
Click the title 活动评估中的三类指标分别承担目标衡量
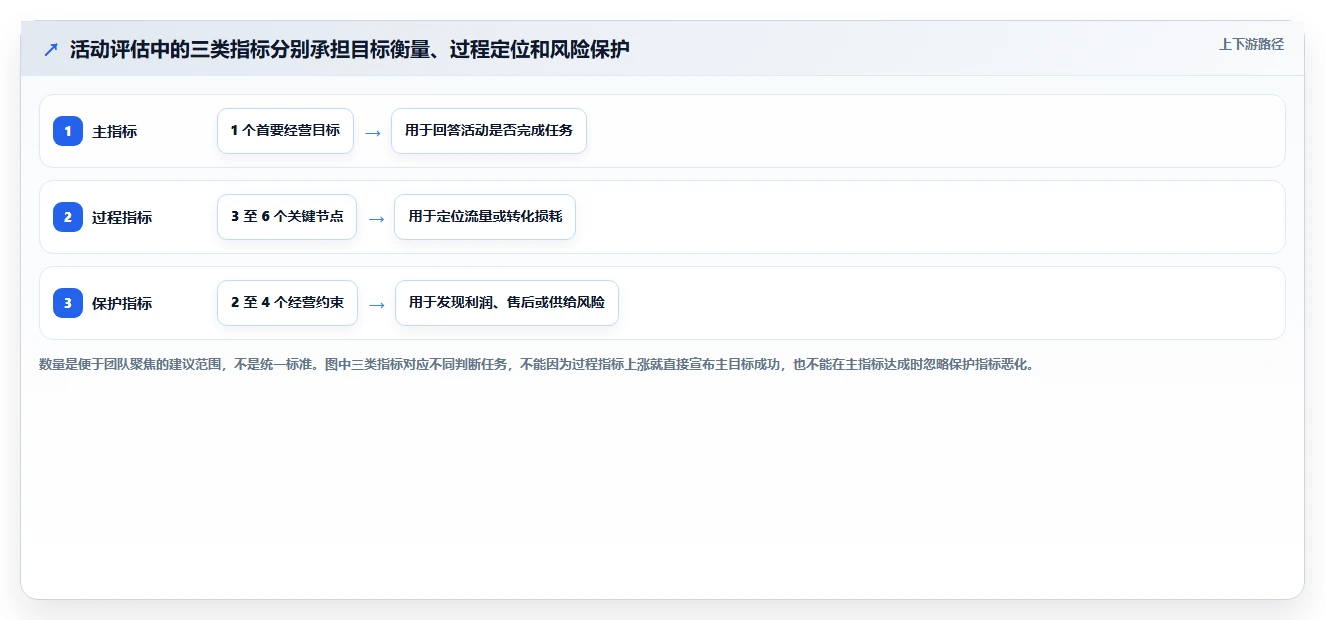coord(350,49)
